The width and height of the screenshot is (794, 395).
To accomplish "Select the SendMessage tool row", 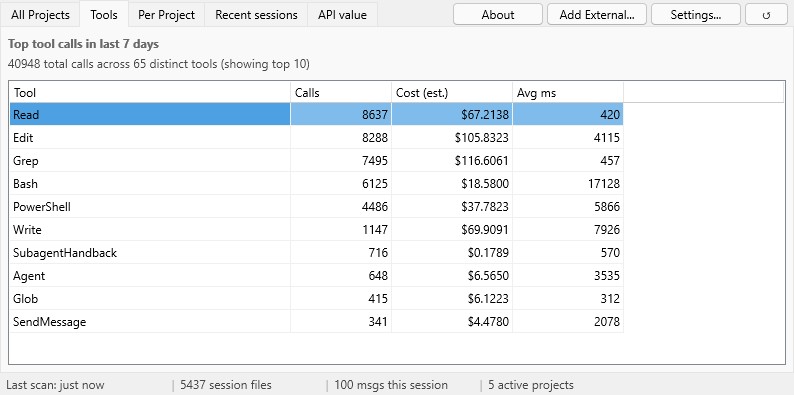I will tap(316, 322).
